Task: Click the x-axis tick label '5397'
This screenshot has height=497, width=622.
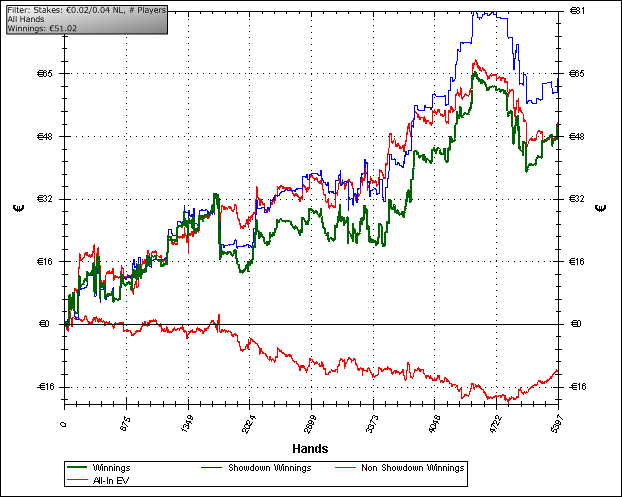Action: click(557, 424)
